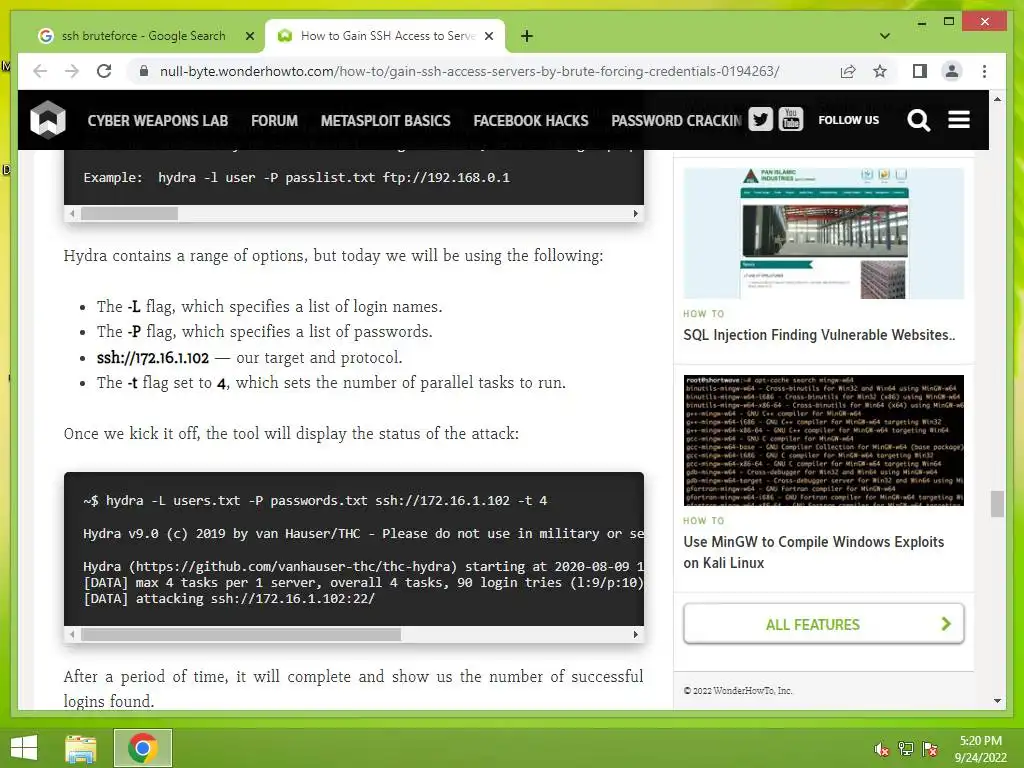Share this page using the share icon
The image size is (1024, 768).
[848, 71]
